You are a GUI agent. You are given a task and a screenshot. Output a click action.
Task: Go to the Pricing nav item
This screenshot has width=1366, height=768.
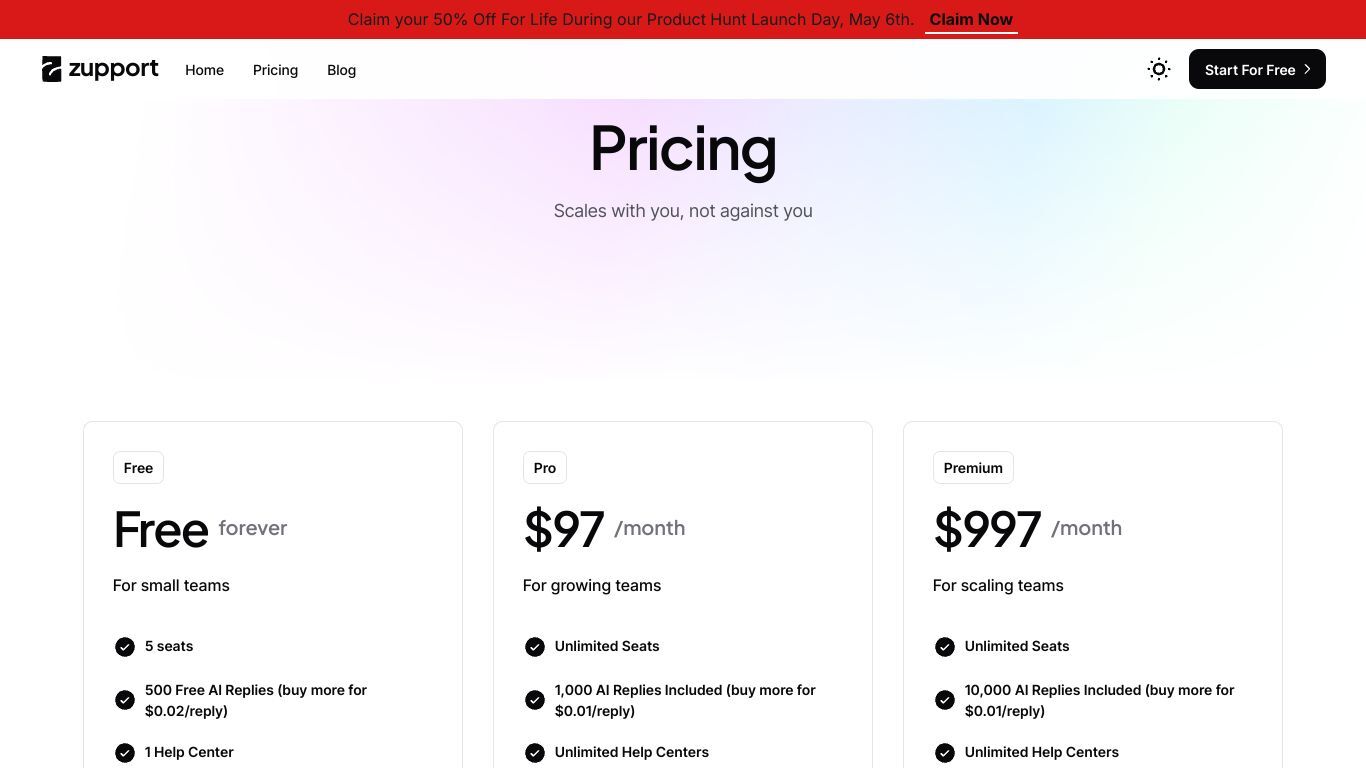click(x=275, y=70)
